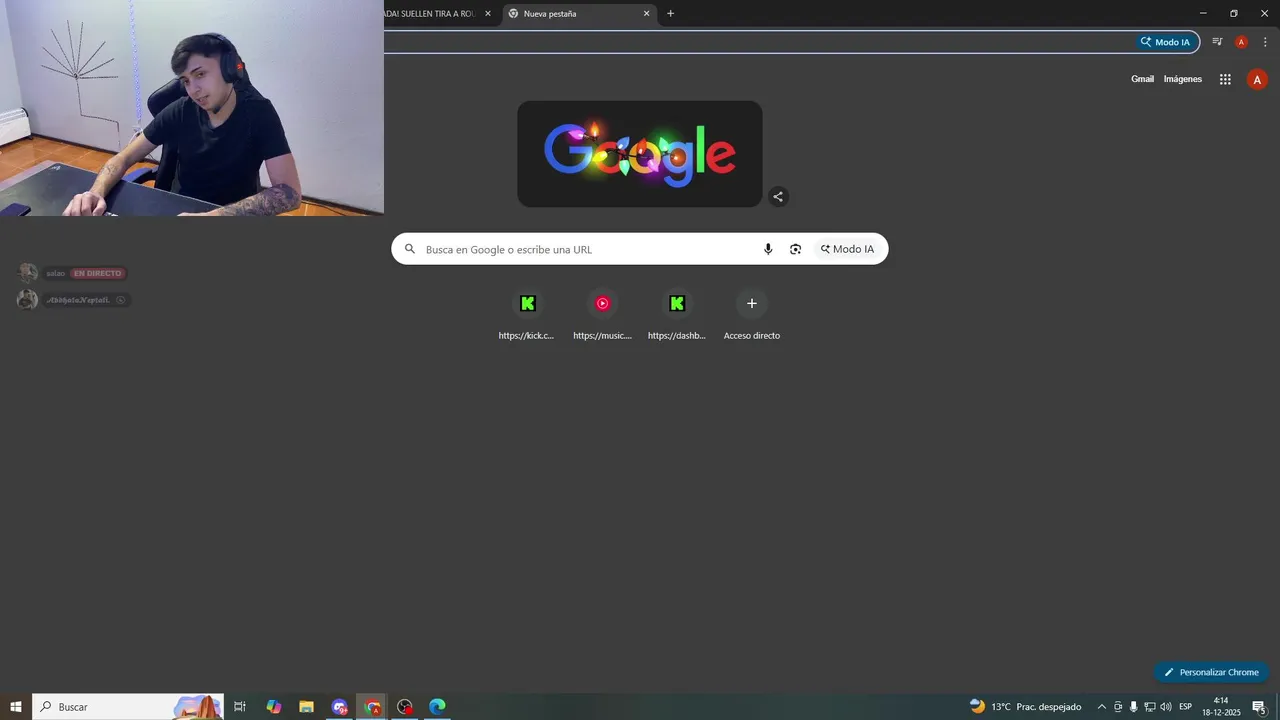The width and height of the screenshot is (1280, 720).
Task: Click the Google holiday lights doodle
Action: (640, 154)
